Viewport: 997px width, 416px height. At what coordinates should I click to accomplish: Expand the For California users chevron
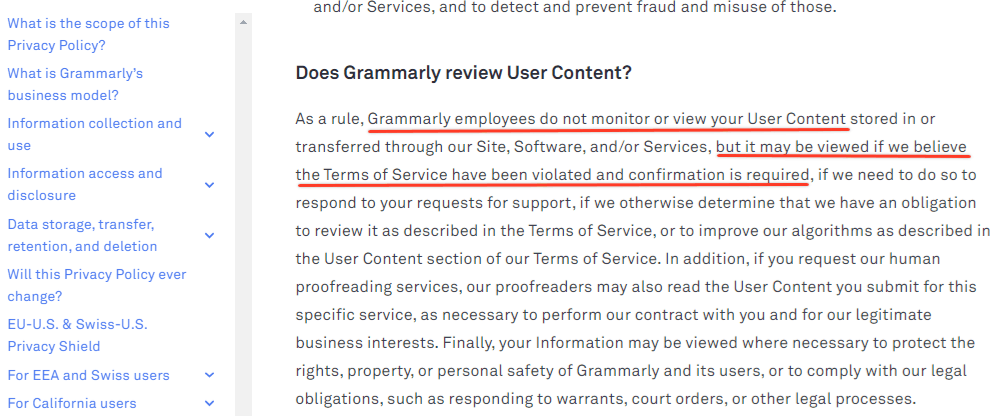pyautogui.click(x=210, y=403)
